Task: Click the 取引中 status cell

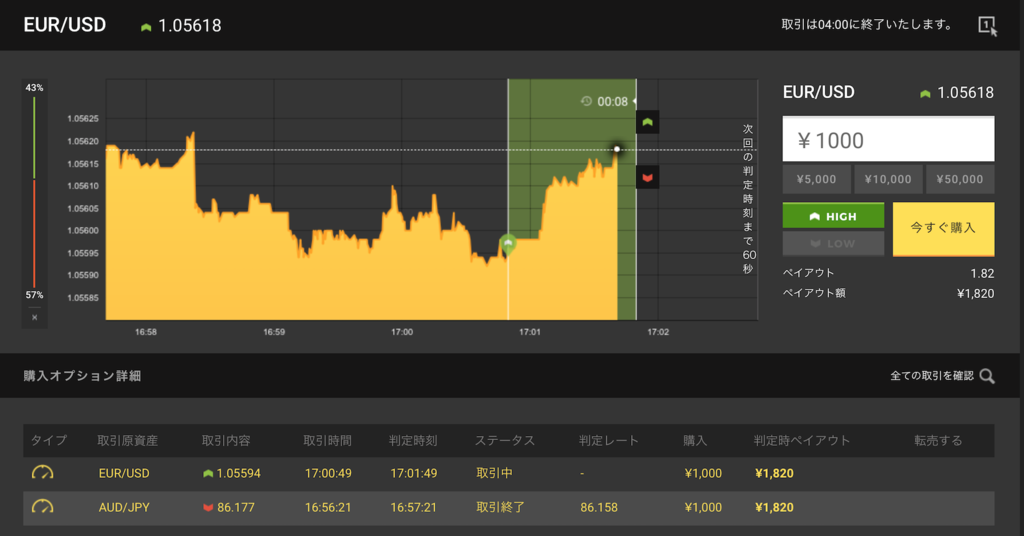Action: pyautogui.click(x=494, y=473)
